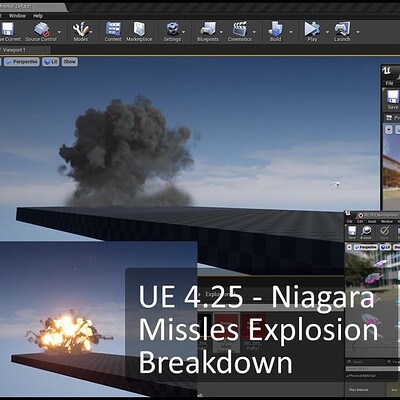Expand the Build options dropdown arrow
Image resolution: width=400 pixels, height=400 pixels.
[x=291, y=32]
